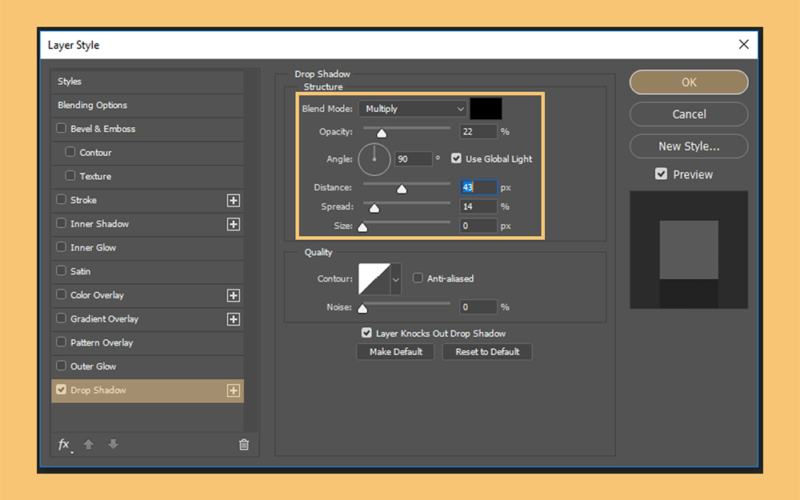Screen dimensions: 800x500
Task: Open the Blend Mode Multiply dropdown
Action: click(413, 109)
